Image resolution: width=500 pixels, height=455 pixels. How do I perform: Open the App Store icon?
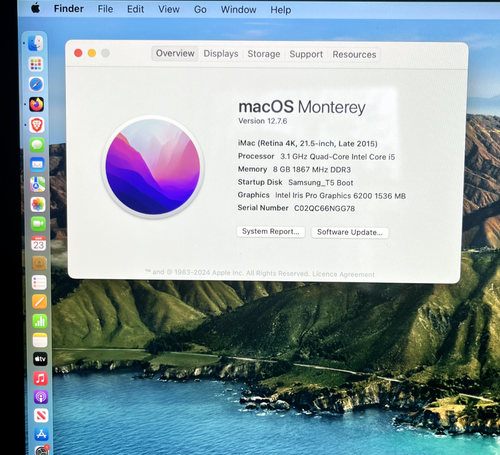pos(41,434)
